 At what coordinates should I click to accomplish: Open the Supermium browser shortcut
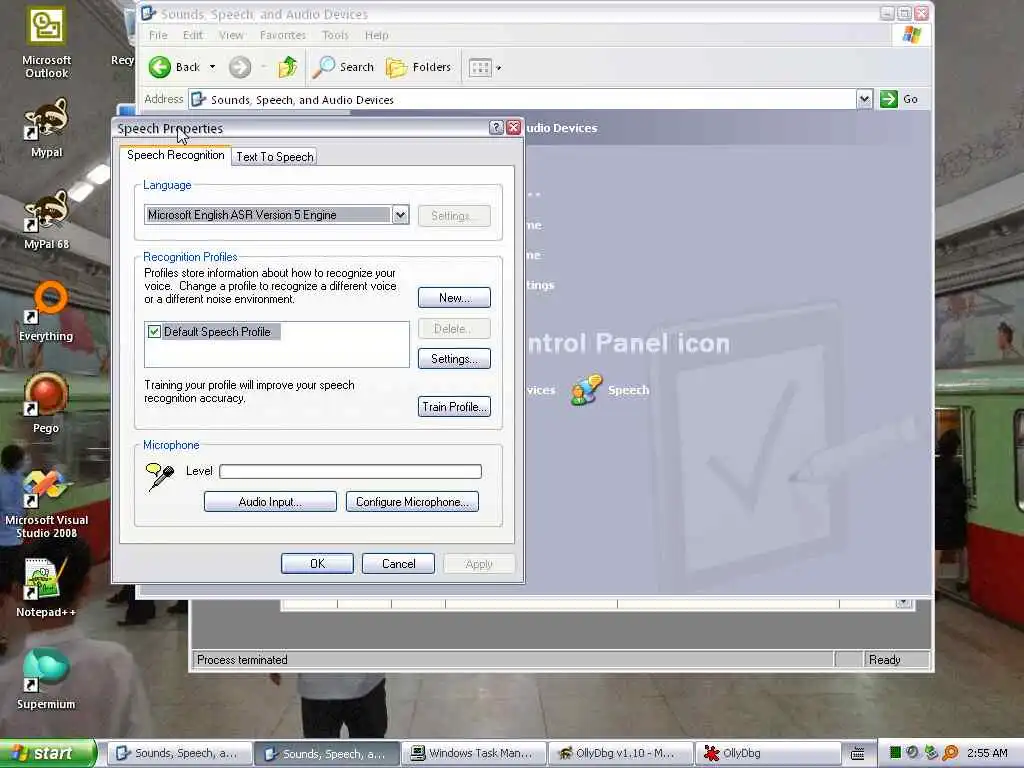[x=46, y=680]
